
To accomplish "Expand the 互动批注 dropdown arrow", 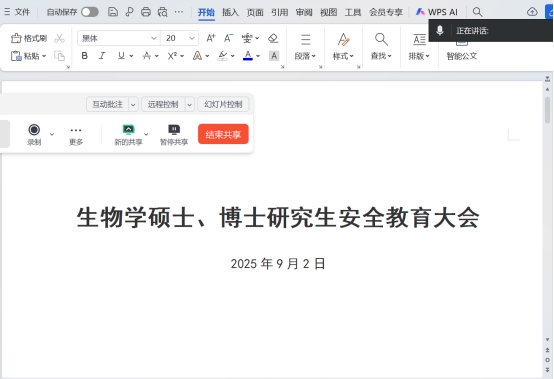I will pos(133,105).
